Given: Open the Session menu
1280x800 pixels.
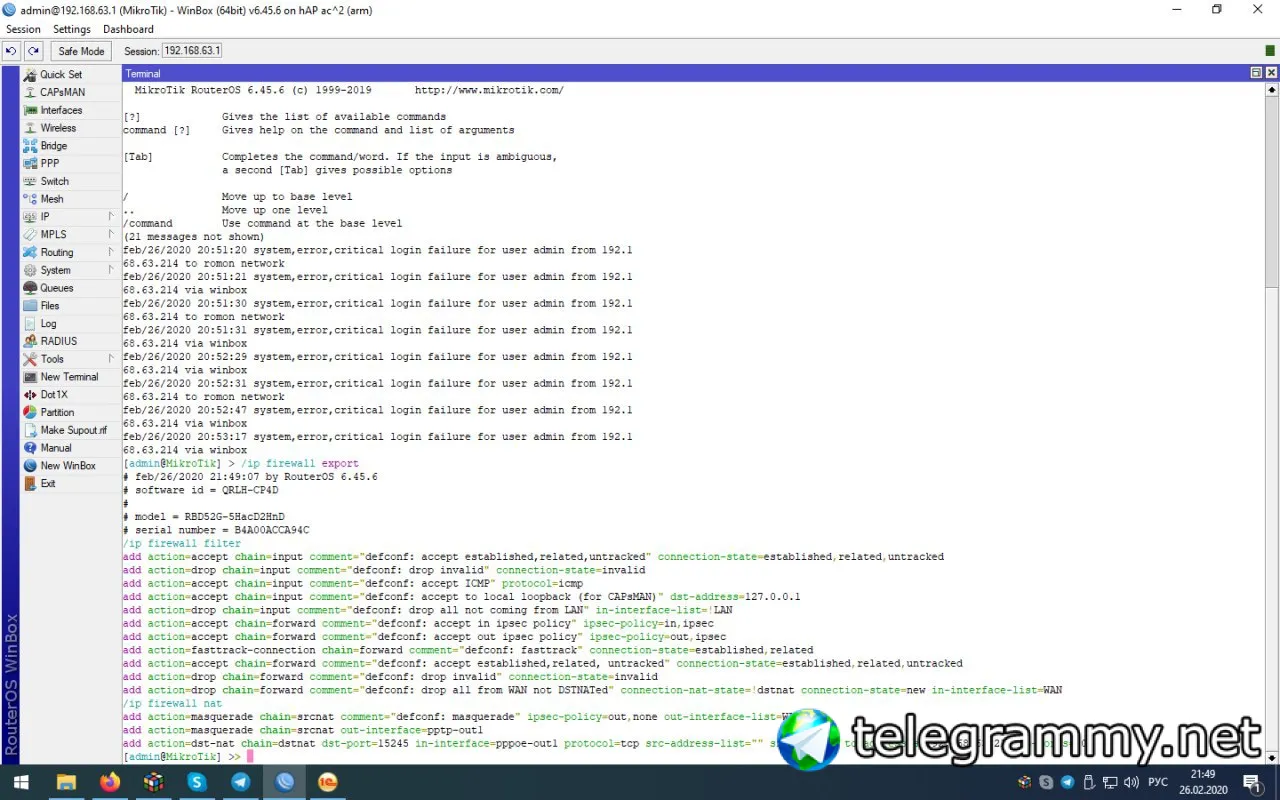Looking at the screenshot, I should click(24, 29).
